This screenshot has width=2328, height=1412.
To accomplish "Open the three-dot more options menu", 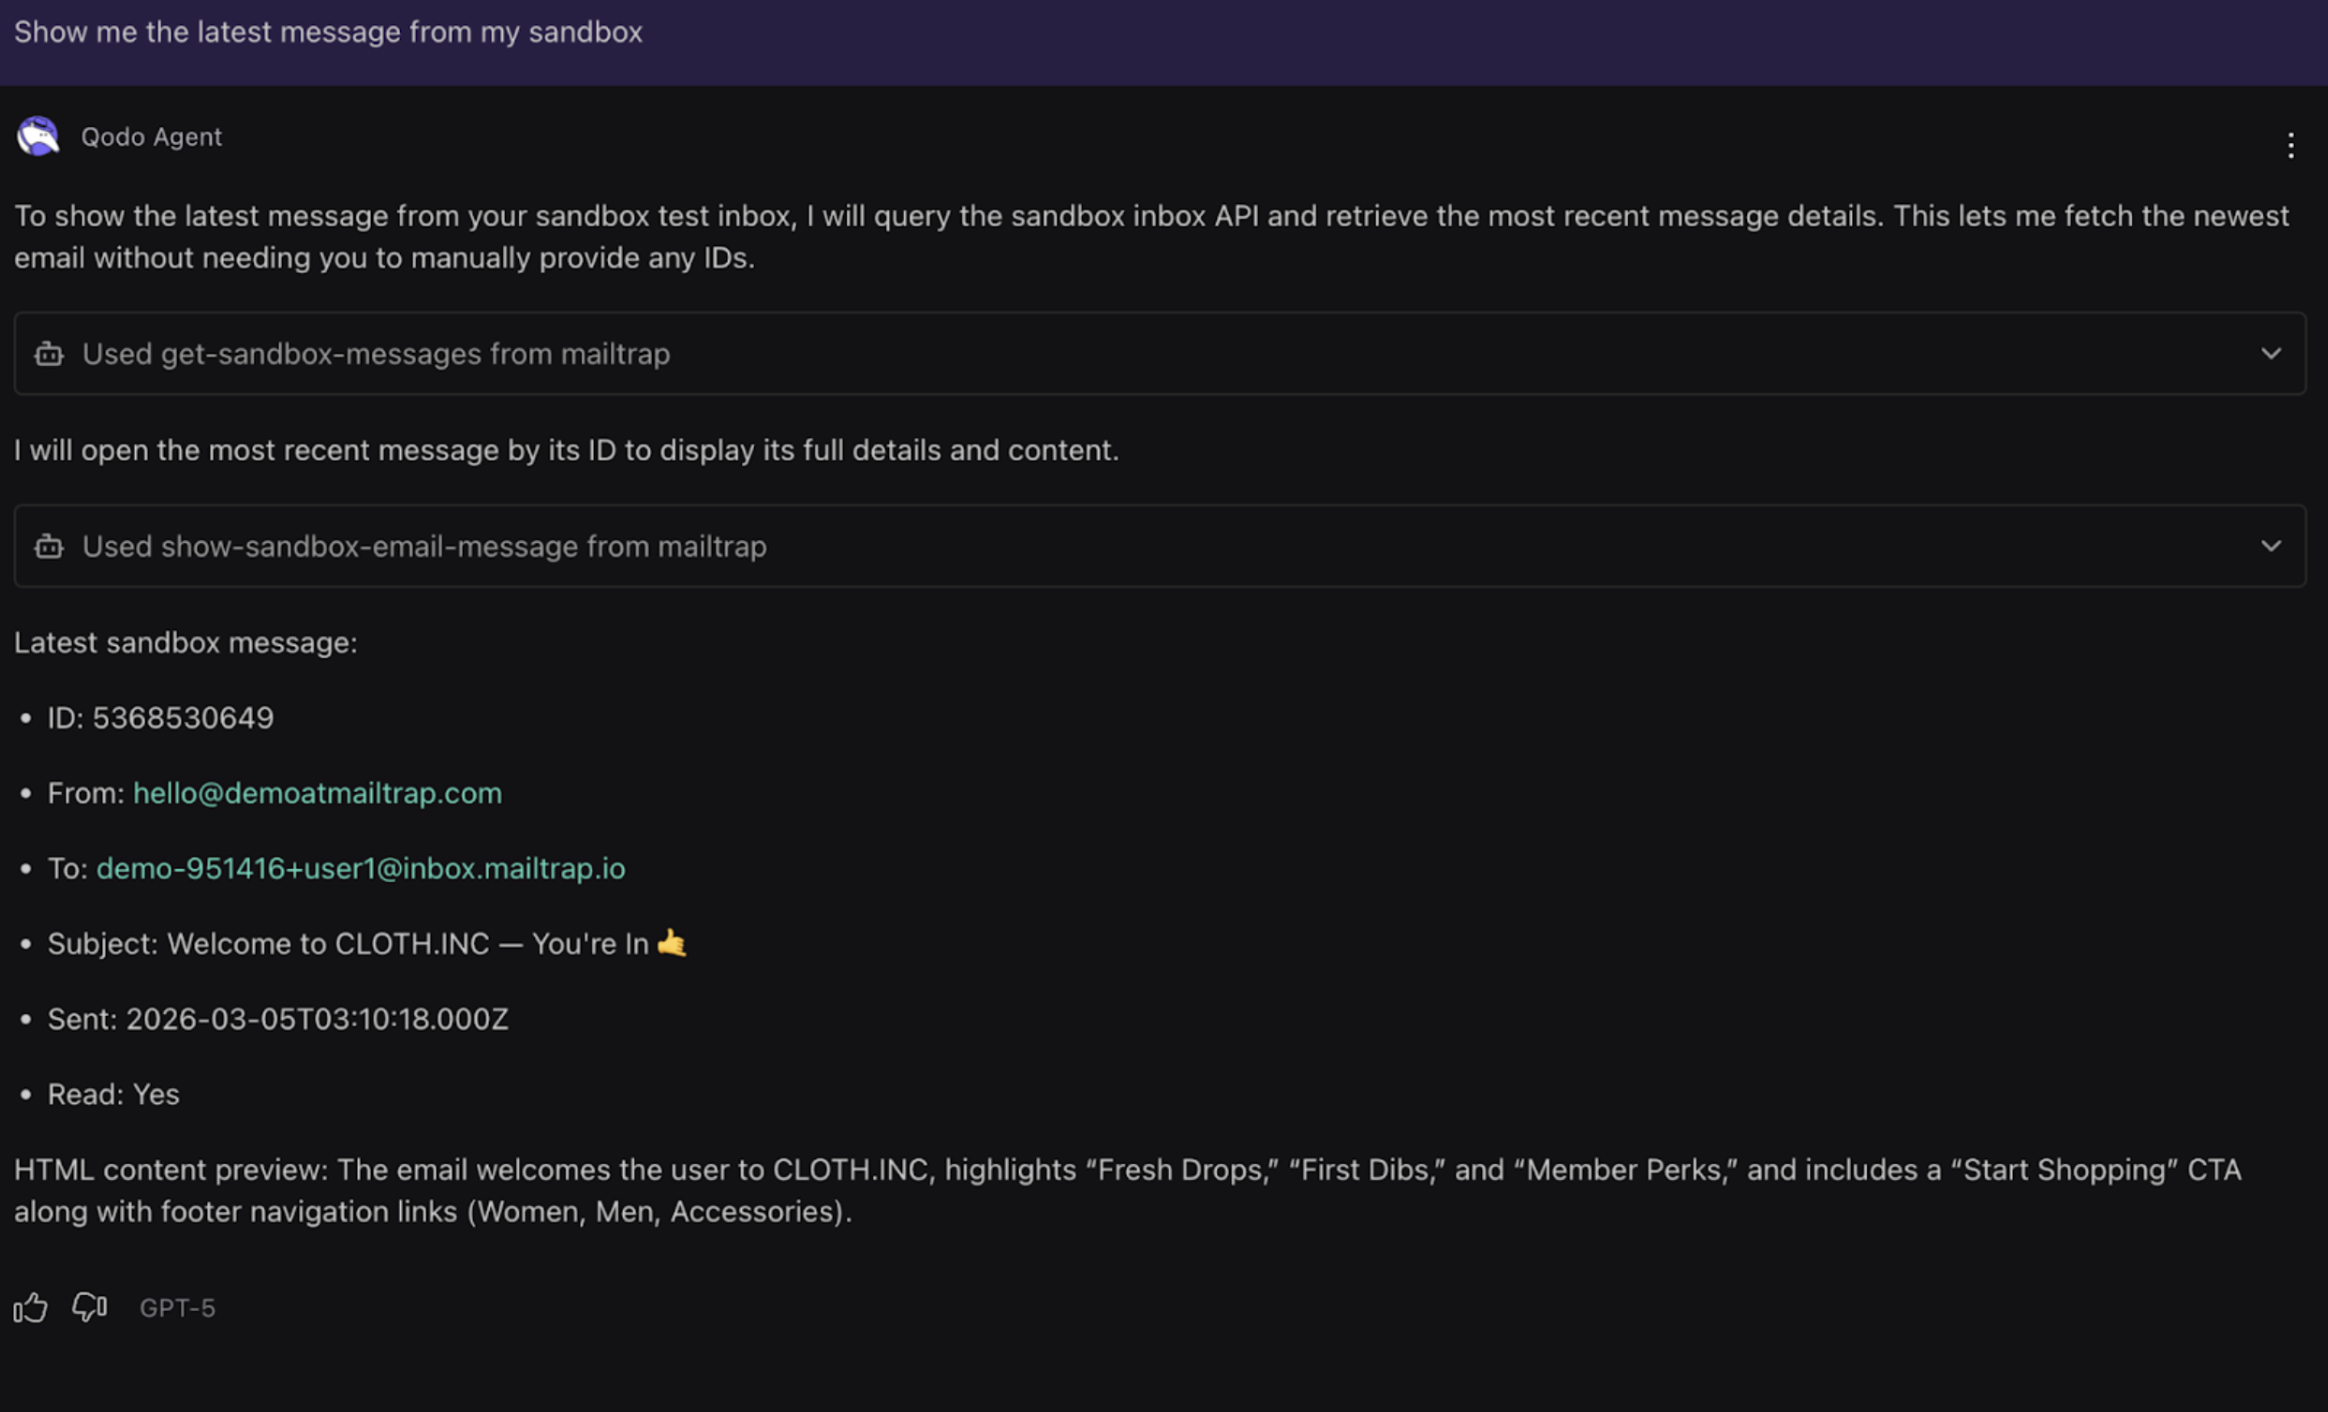I will (2290, 146).
